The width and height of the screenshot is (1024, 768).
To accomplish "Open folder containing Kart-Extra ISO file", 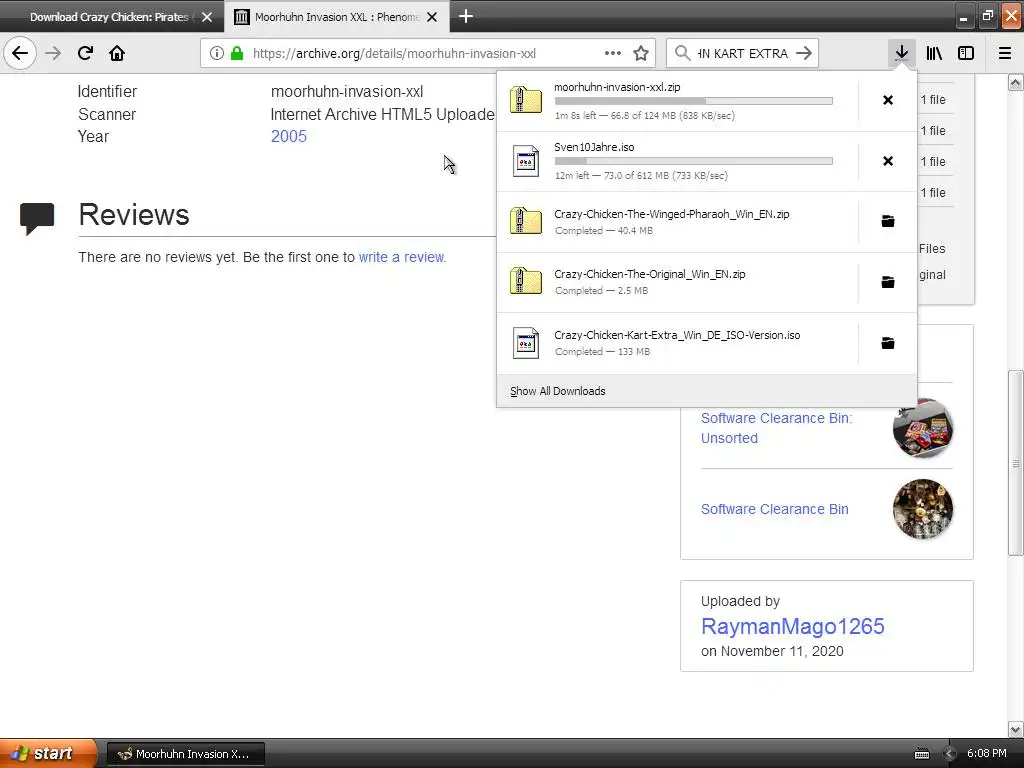I will (x=888, y=343).
